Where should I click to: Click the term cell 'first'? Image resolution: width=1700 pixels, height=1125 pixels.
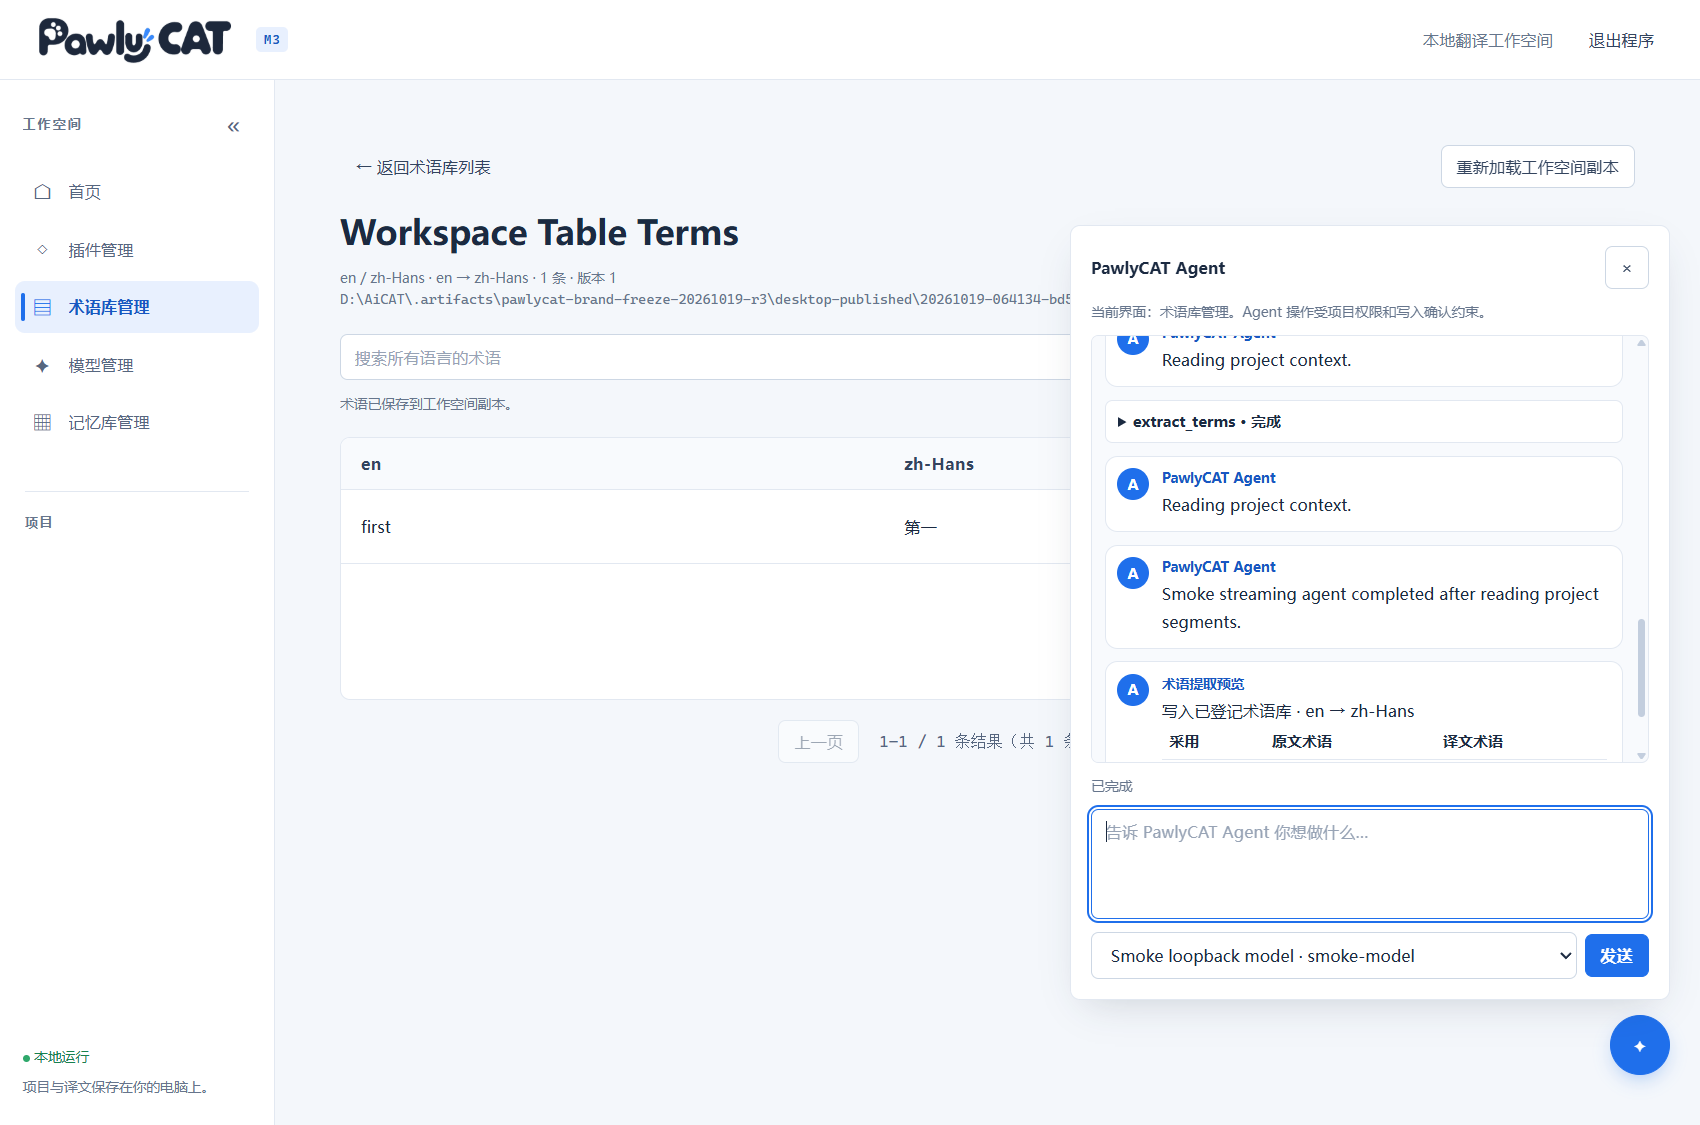(x=376, y=527)
